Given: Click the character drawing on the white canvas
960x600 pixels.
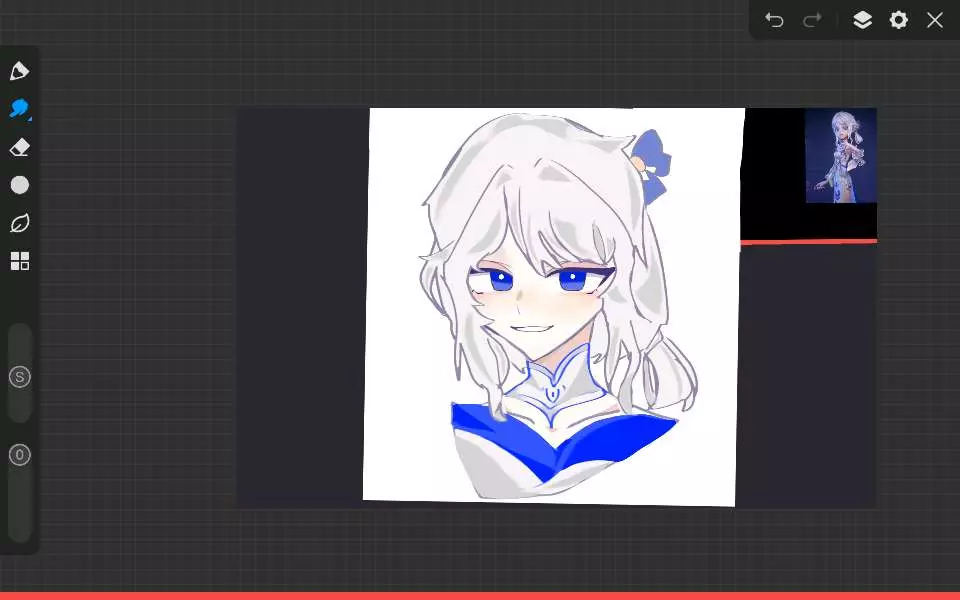Looking at the screenshot, I should (556, 306).
